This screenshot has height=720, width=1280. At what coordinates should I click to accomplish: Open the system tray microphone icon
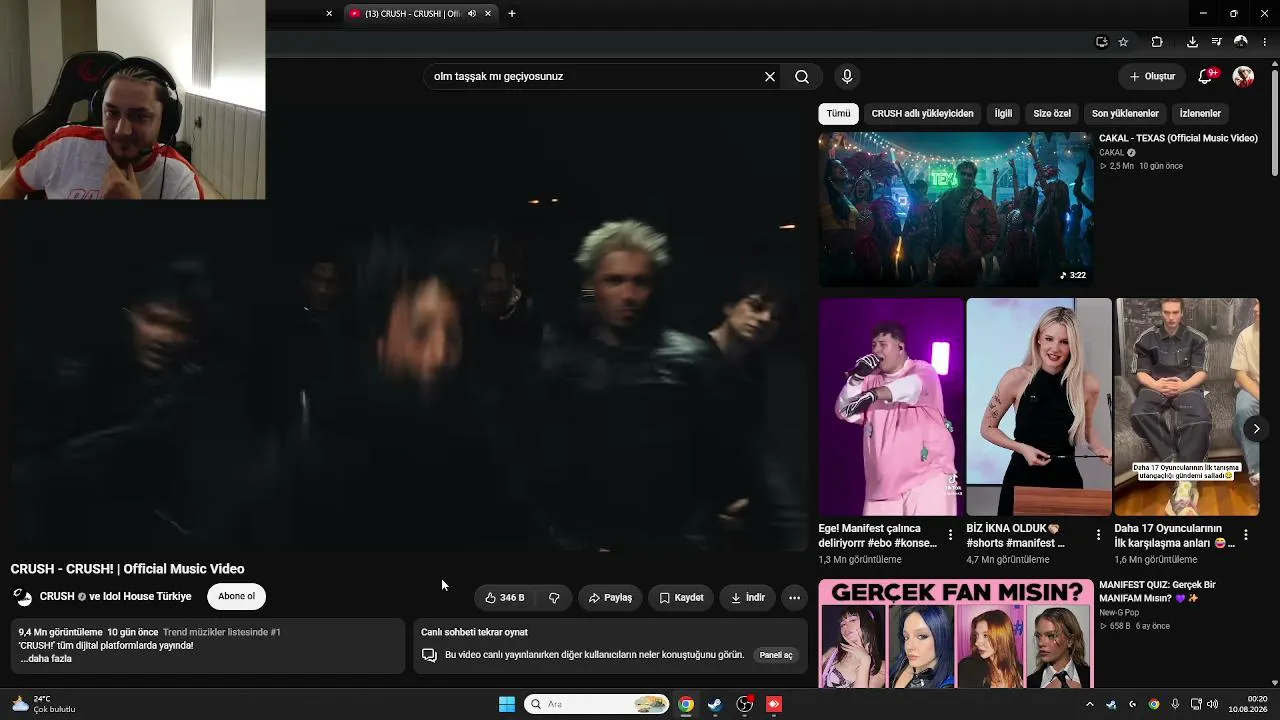1175,704
